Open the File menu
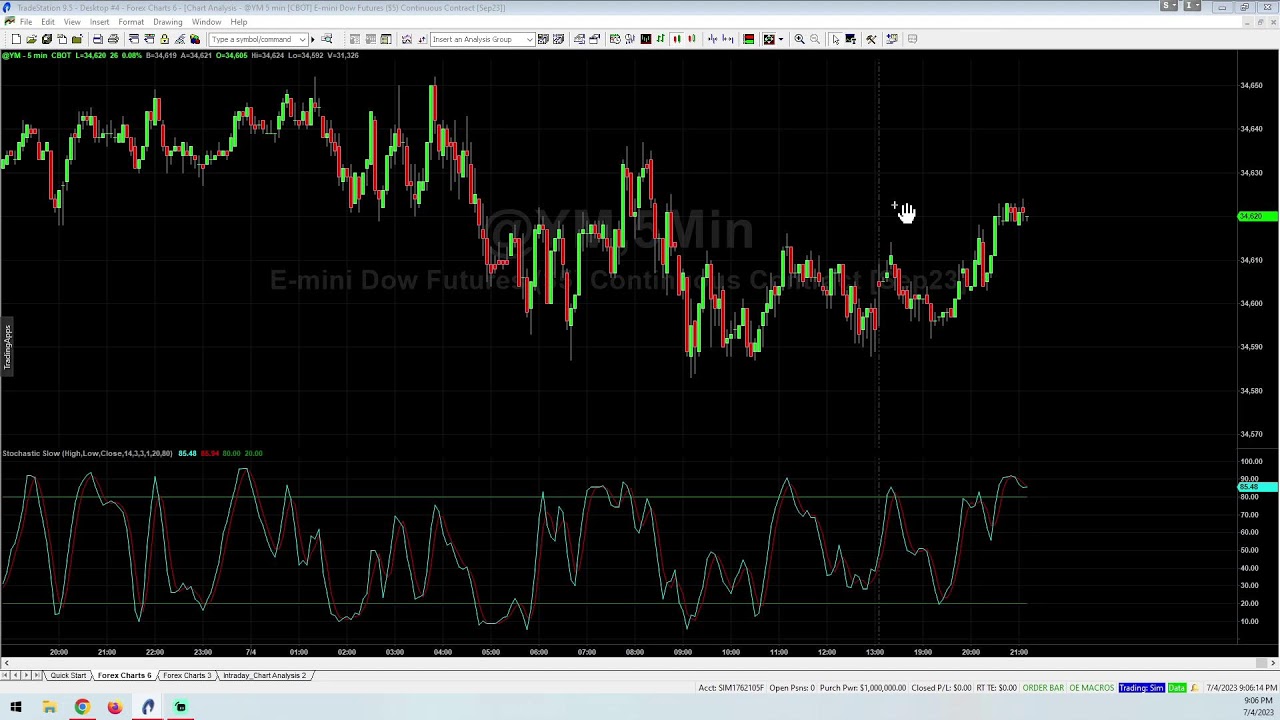This screenshot has height=720, width=1280. click(x=26, y=22)
